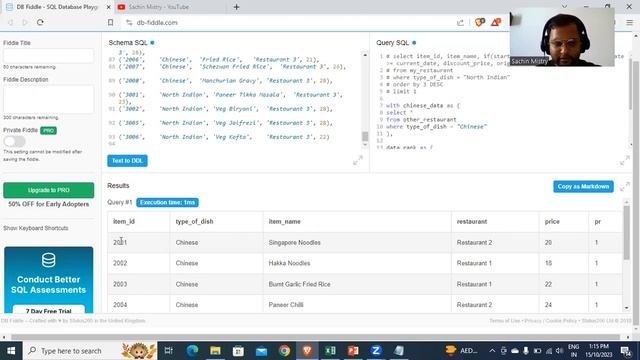Toggle the Private Fiddle switch
The width and height of the screenshot is (640, 360).
(x=14, y=141)
